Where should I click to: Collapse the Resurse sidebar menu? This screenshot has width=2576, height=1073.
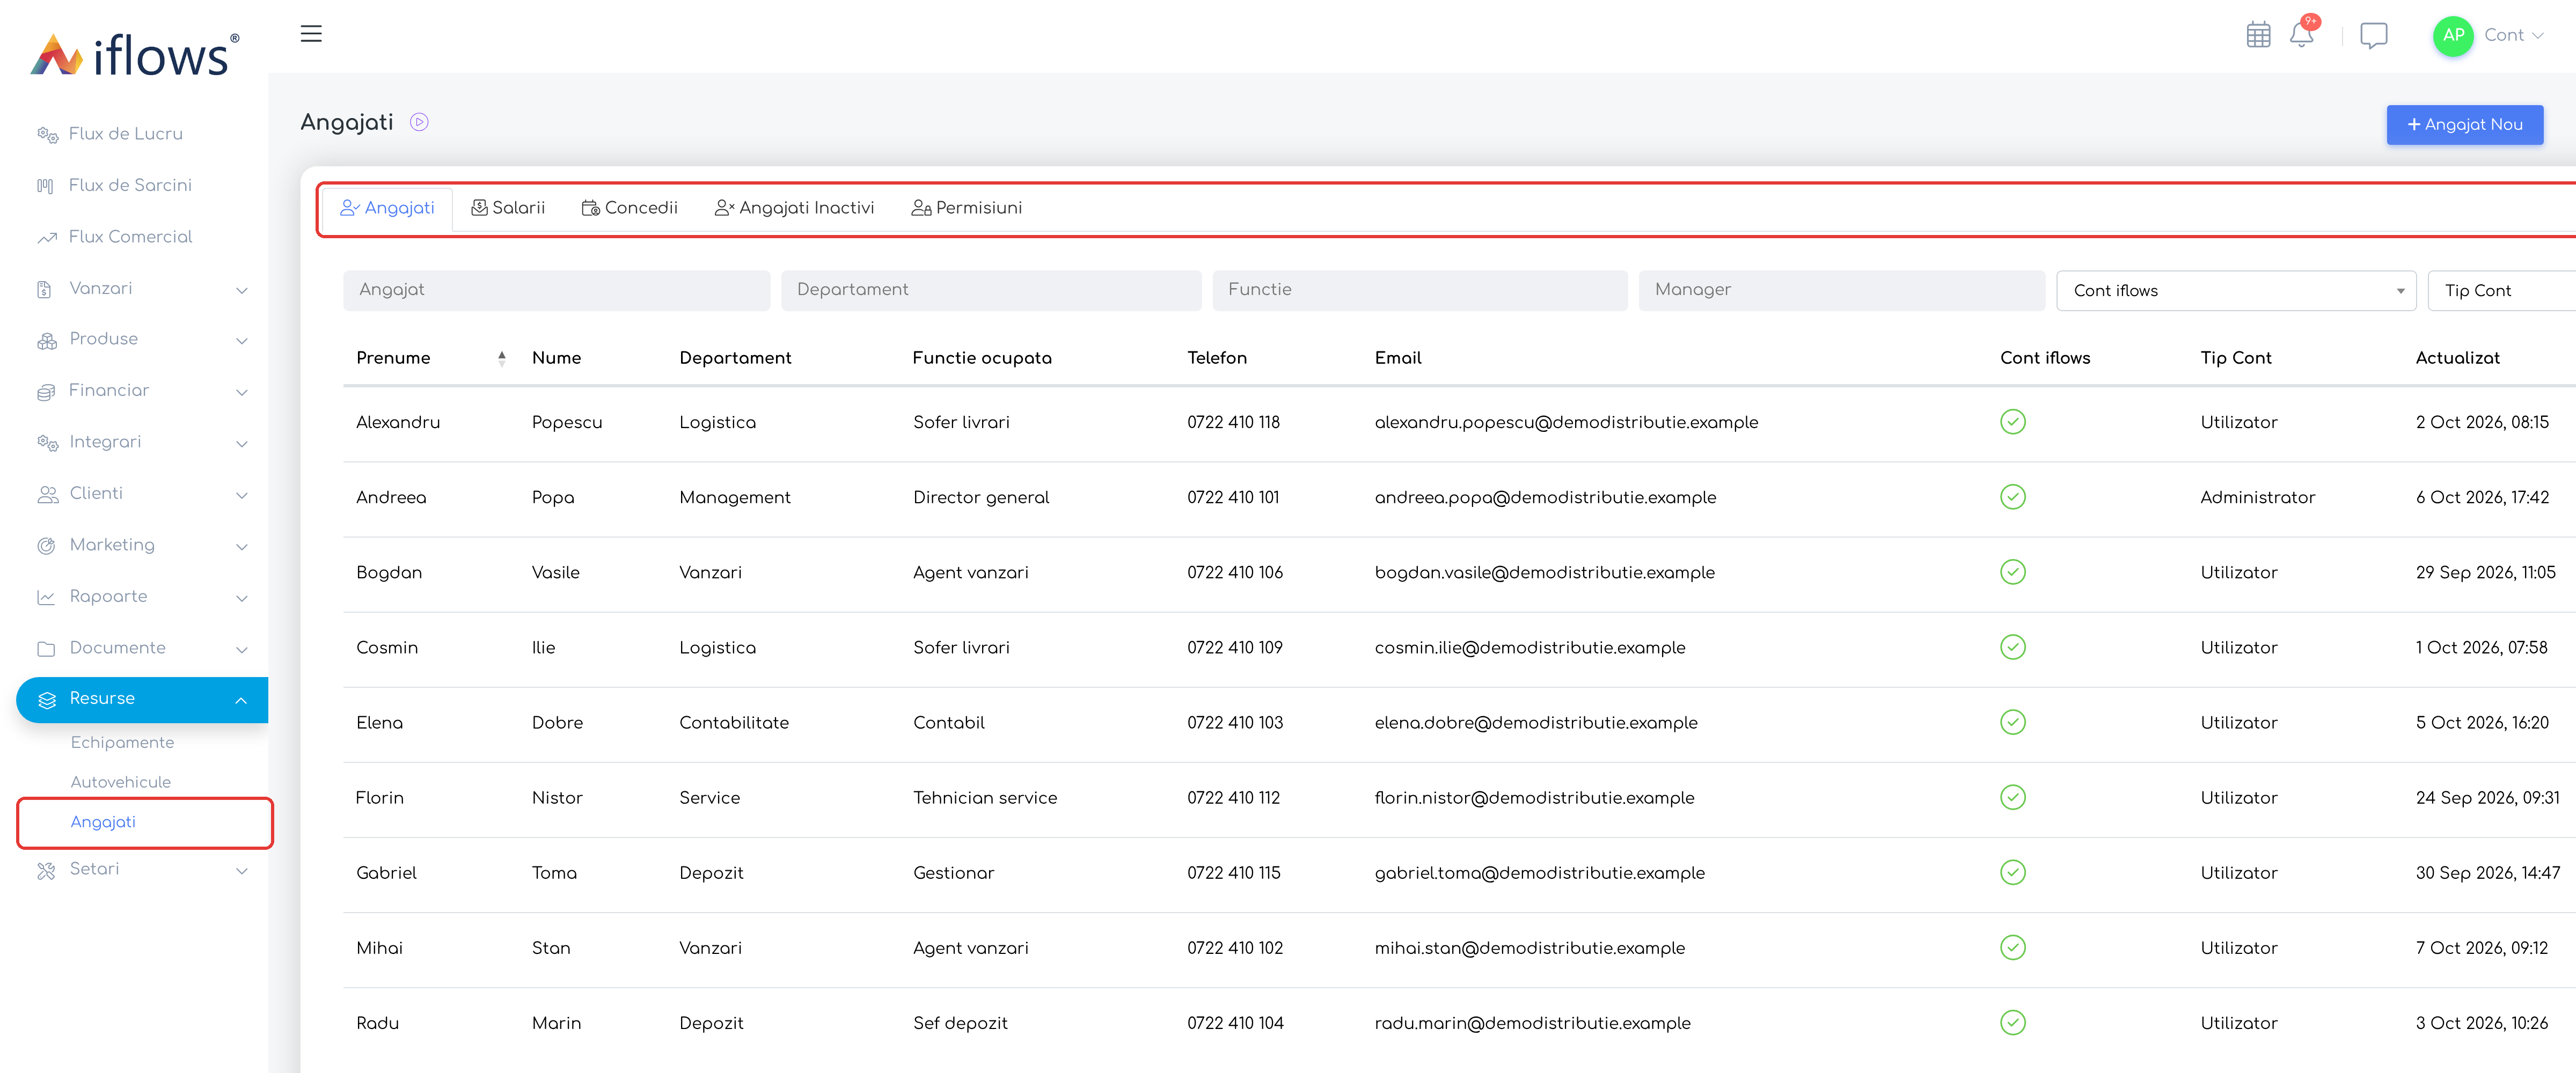point(142,699)
